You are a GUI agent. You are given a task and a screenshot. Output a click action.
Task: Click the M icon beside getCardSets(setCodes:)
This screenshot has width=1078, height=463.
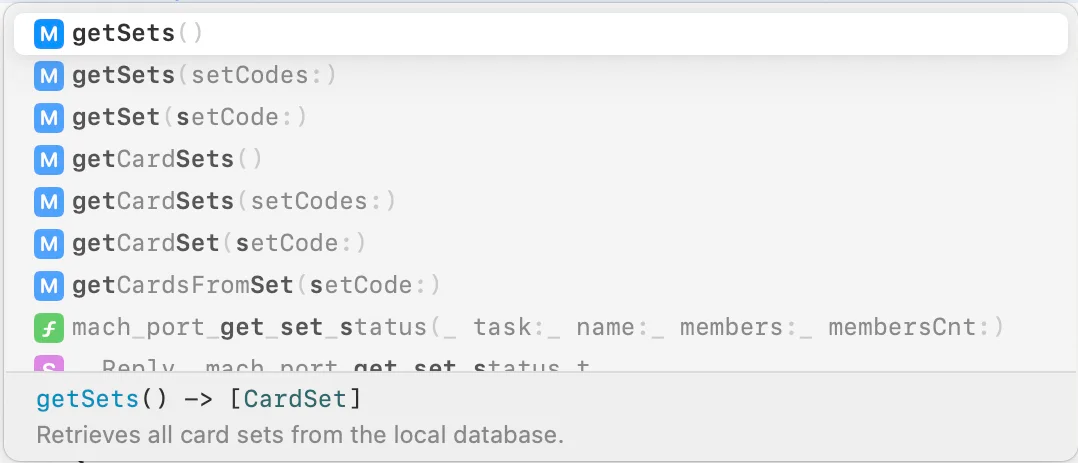pyautogui.click(x=48, y=202)
